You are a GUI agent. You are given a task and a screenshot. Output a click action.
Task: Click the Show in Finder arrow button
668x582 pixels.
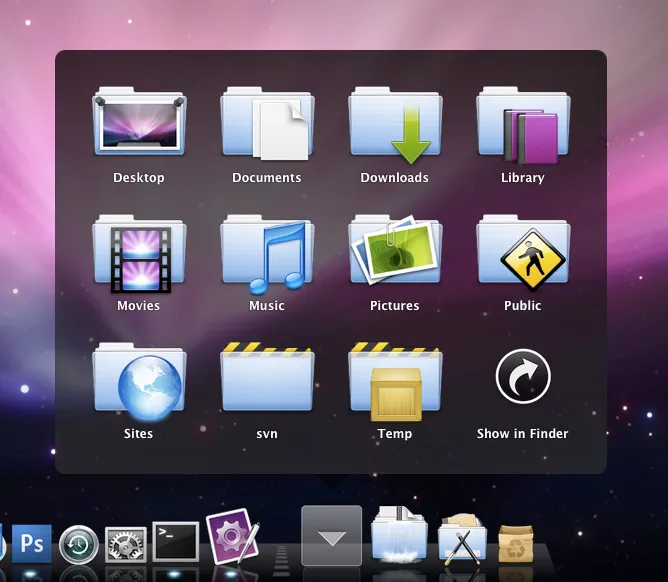click(523, 376)
